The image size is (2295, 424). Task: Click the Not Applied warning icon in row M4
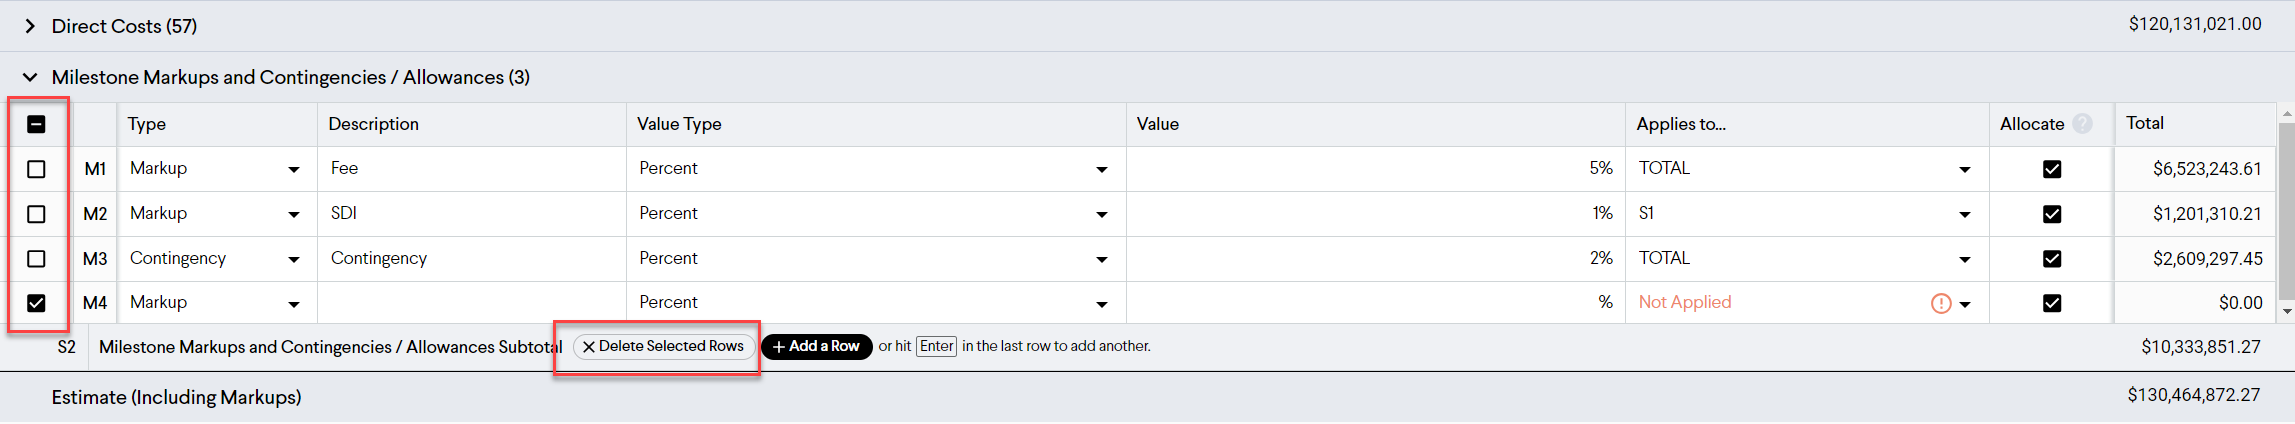click(1941, 304)
